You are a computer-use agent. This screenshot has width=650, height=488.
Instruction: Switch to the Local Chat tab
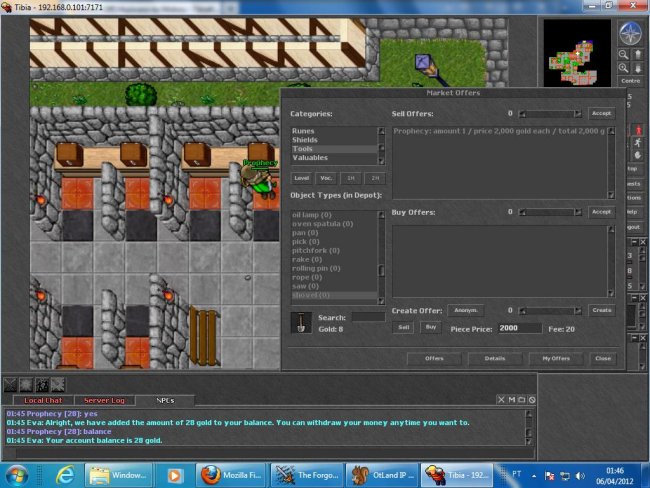coord(43,401)
